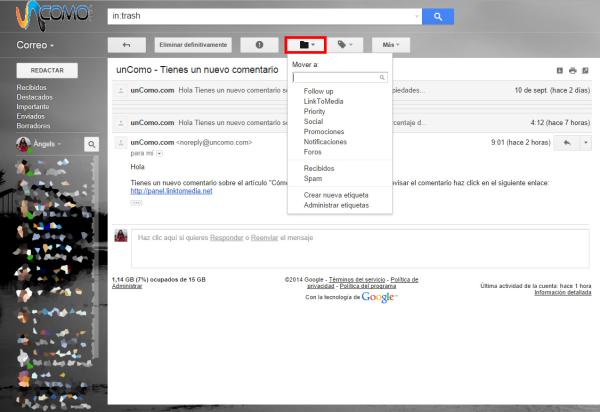Click reply box avatar thumbnail

pyautogui.click(x=121, y=235)
